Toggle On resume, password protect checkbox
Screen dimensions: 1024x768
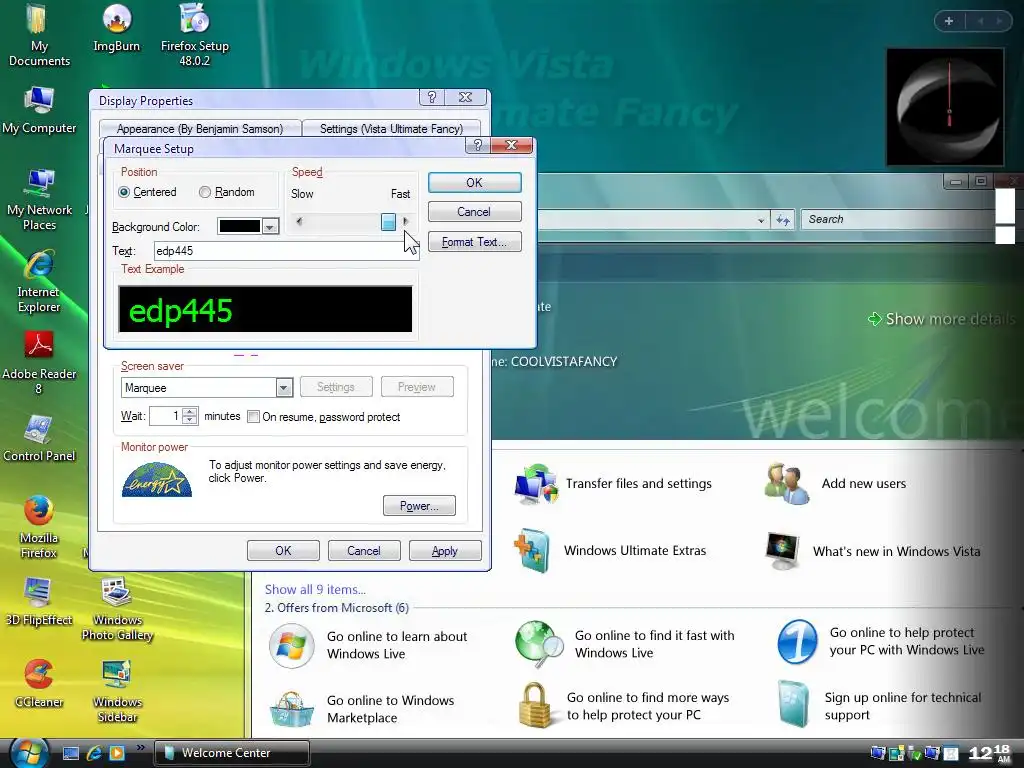pyautogui.click(x=253, y=417)
